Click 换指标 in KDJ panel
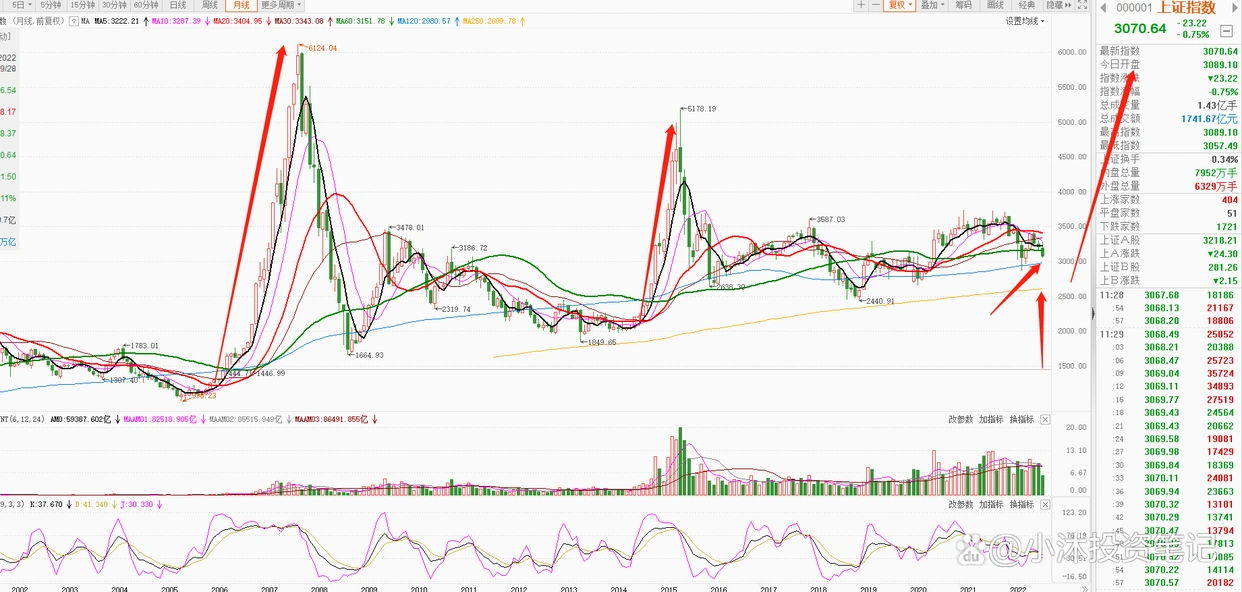Image resolution: width=1242 pixels, height=592 pixels. coord(1021,505)
